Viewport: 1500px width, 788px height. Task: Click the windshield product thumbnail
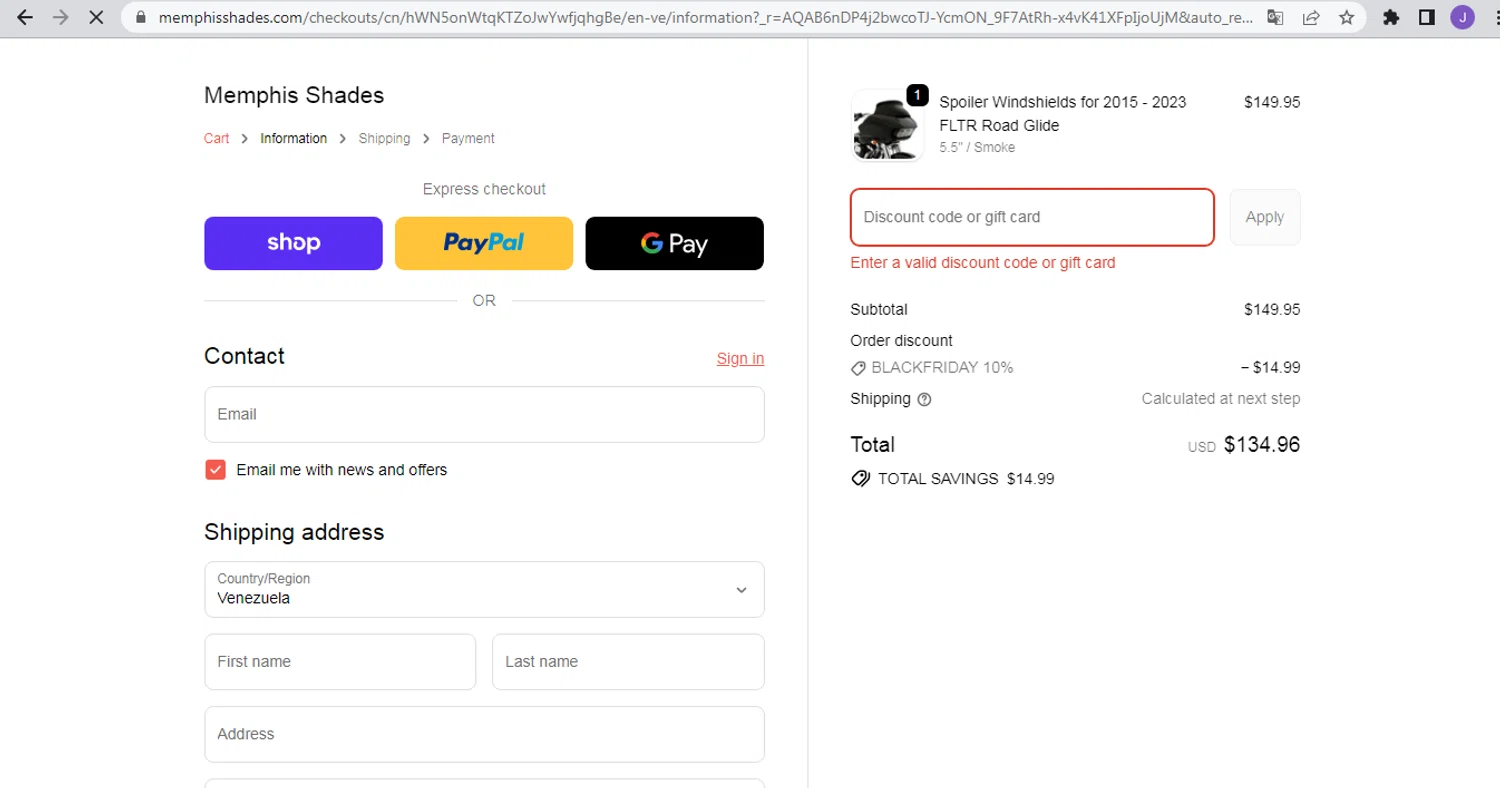887,125
